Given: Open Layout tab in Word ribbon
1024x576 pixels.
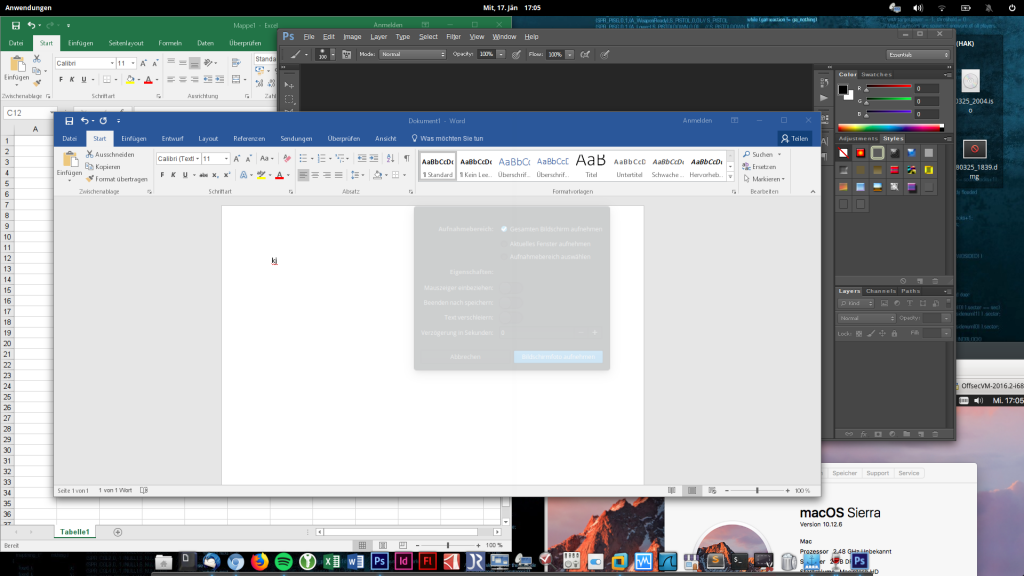Looking at the screenshot, I should [x=208, y=138].
